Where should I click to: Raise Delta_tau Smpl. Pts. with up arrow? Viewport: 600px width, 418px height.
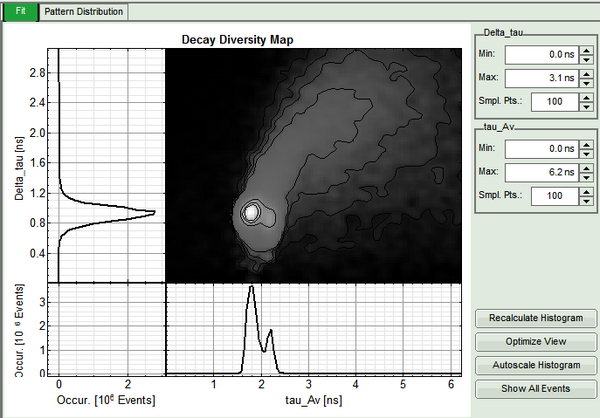pos(584,96)
